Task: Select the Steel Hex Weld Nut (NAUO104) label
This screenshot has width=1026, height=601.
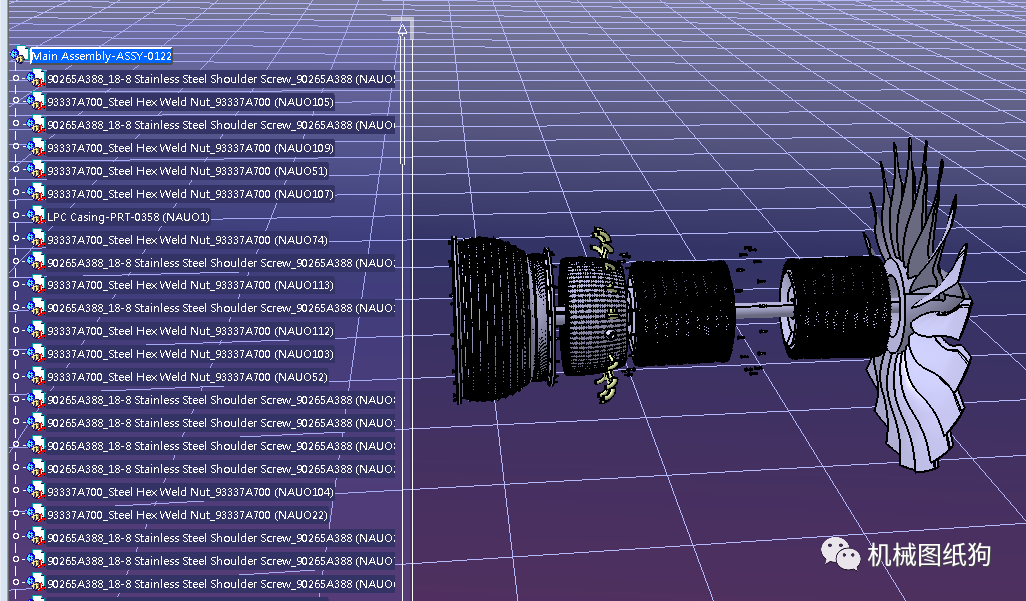Action: 190,492
